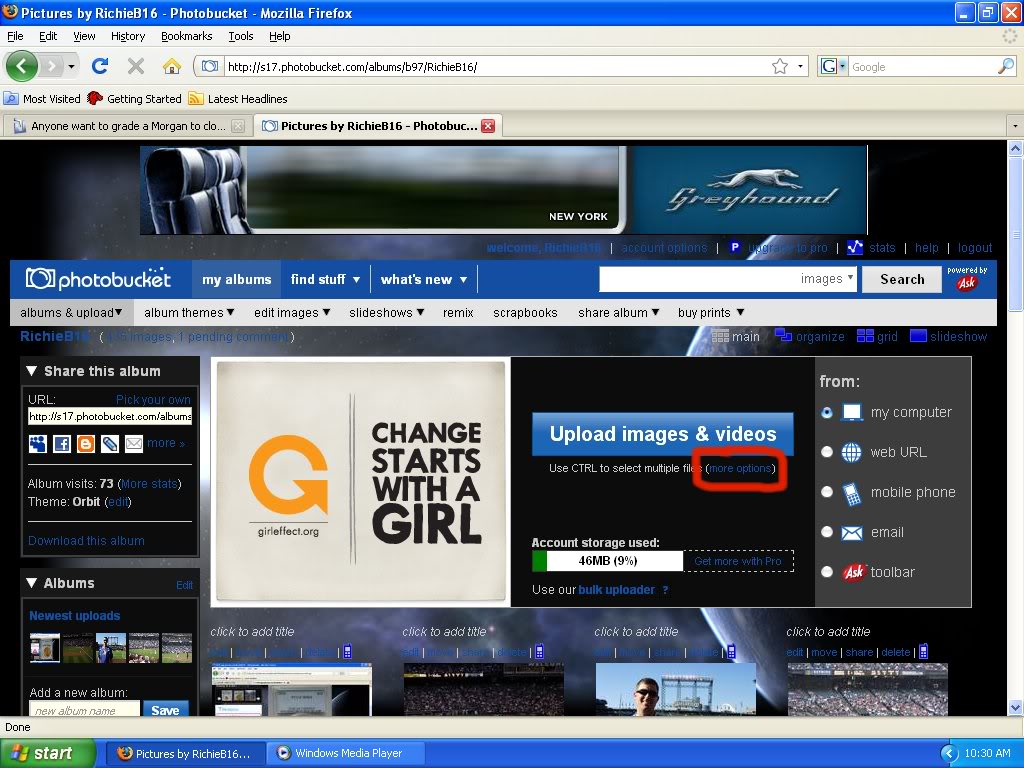
Task: Open the Most Visited bookmarks folder
Action: (x=42, y=99)
